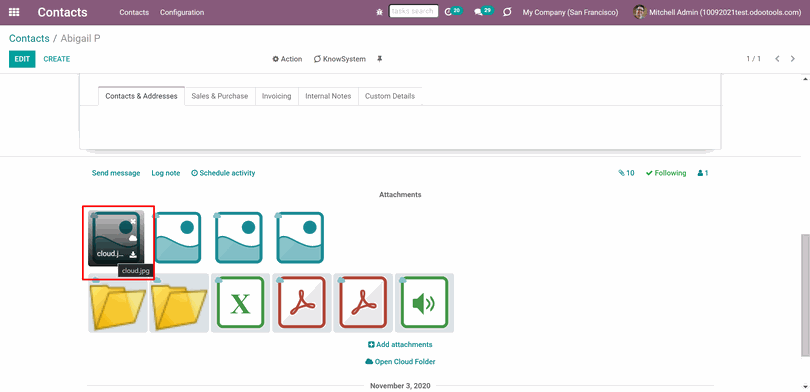Click the pager text 1 / 1

click(753, 59)
